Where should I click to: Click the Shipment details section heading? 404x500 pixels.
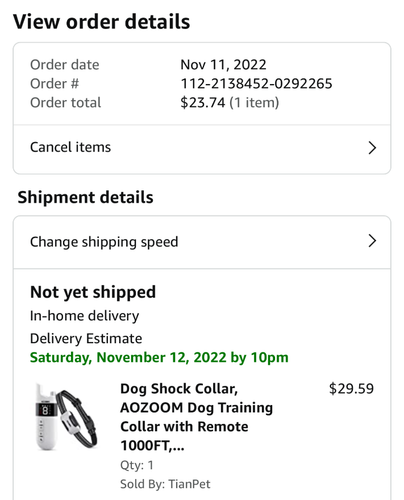[85, 197]
